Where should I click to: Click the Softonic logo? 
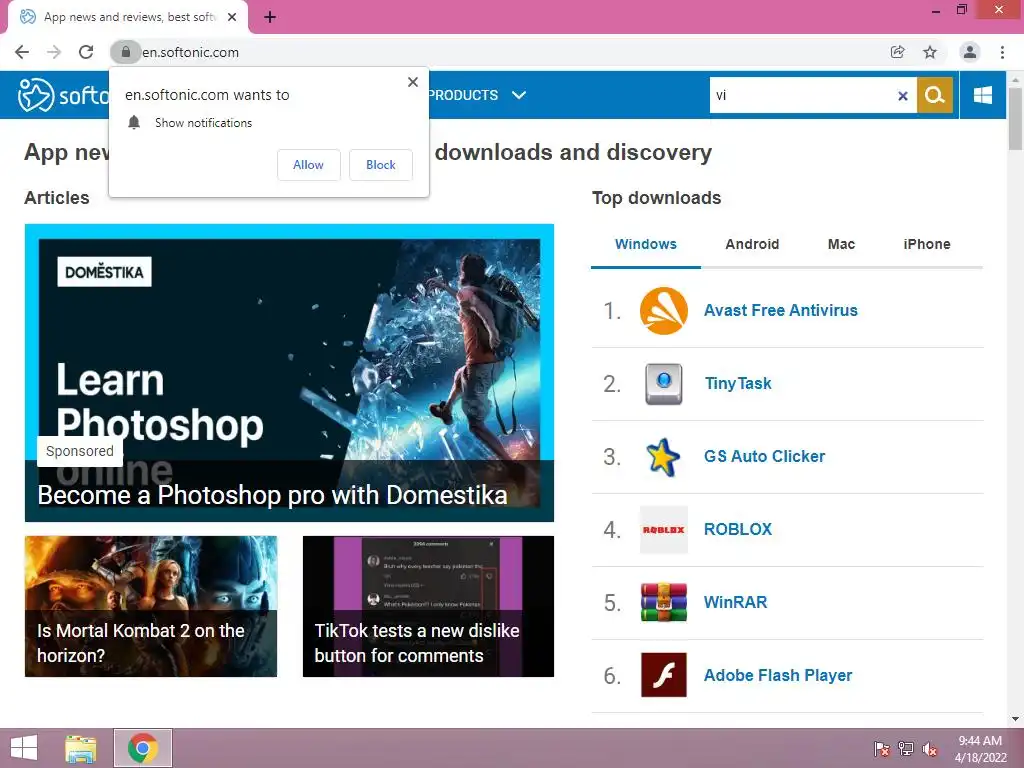tap(63, 95)
